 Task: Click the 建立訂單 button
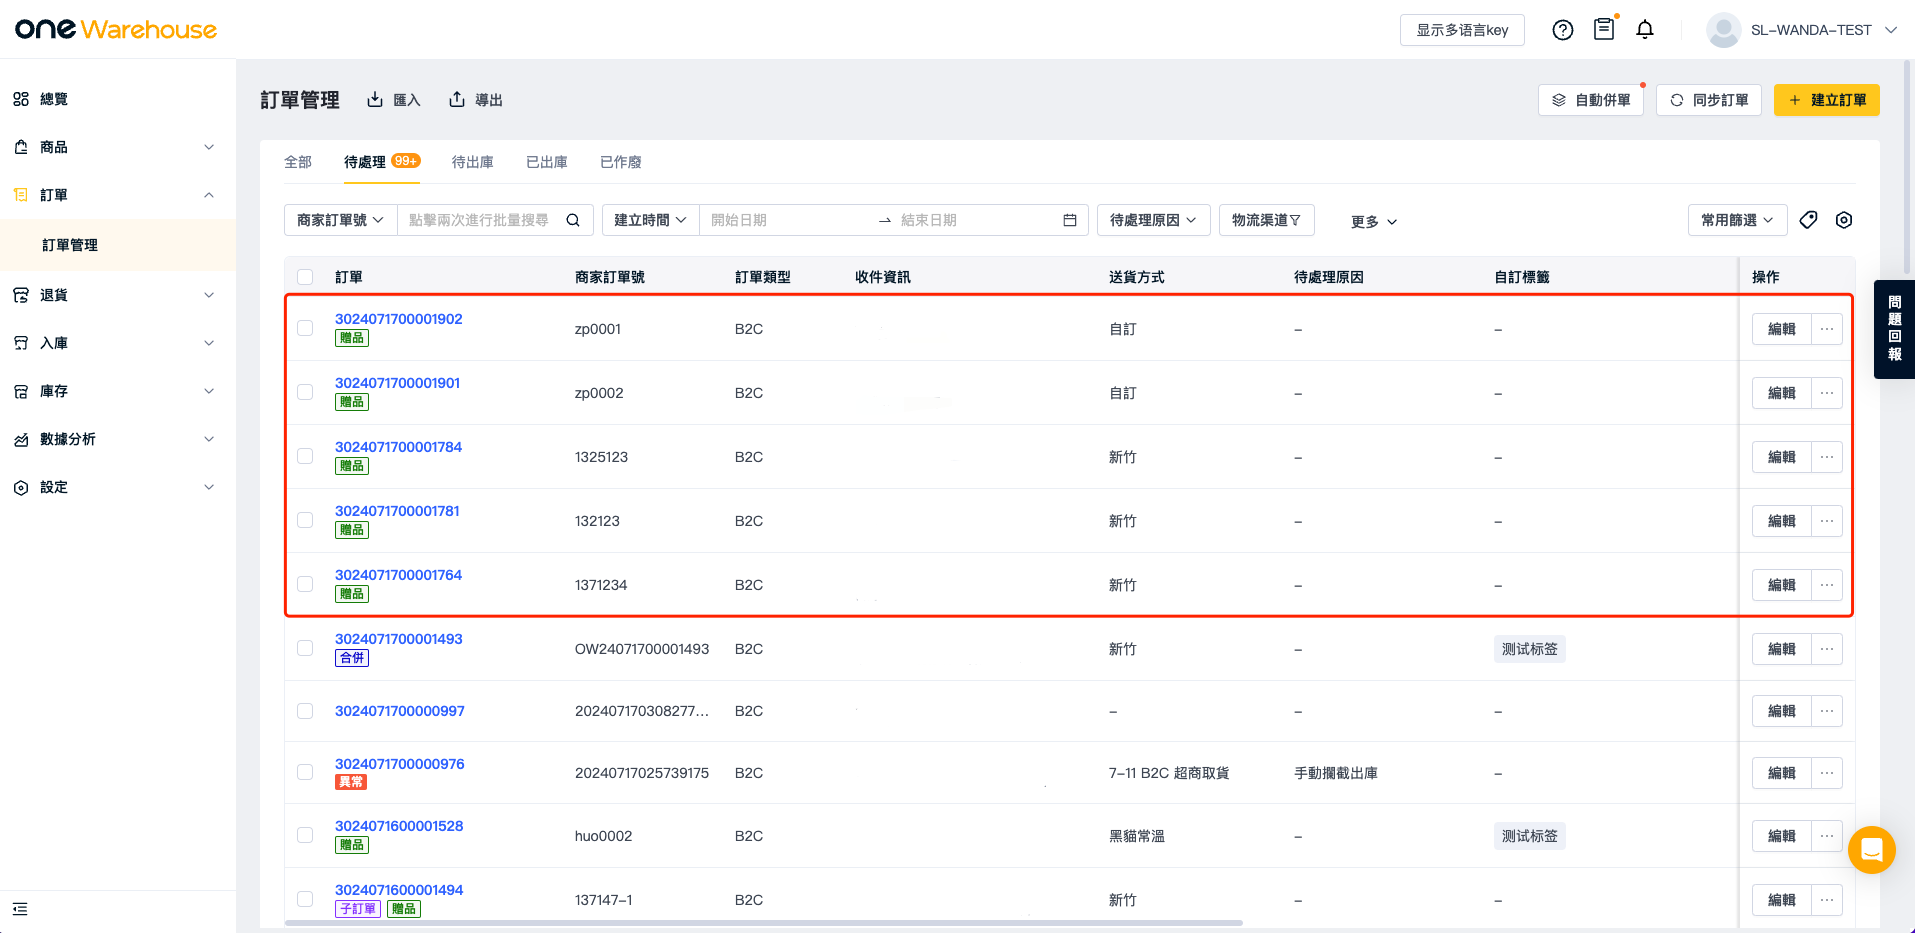point(1826,100)
